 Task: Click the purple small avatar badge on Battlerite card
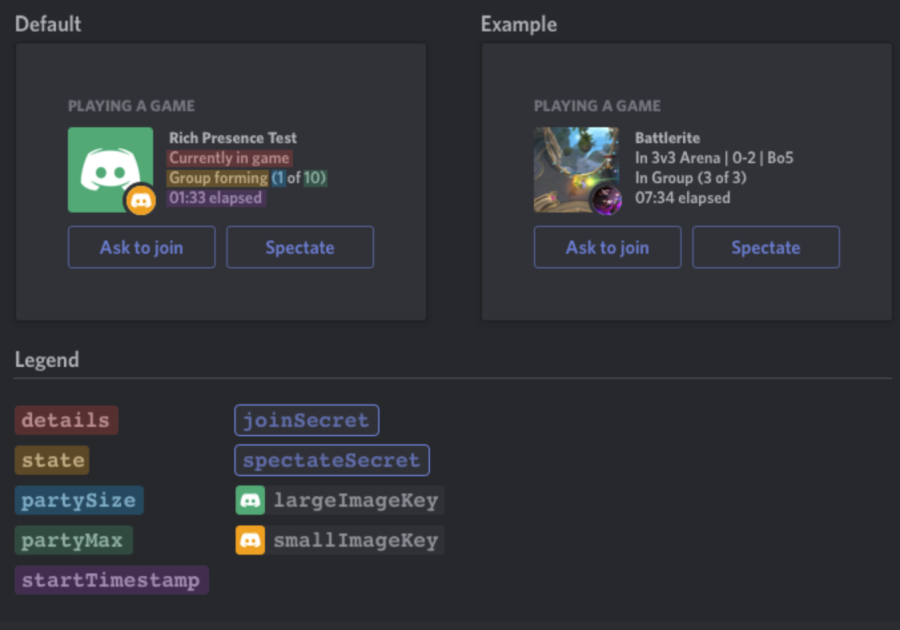[607, 200]
